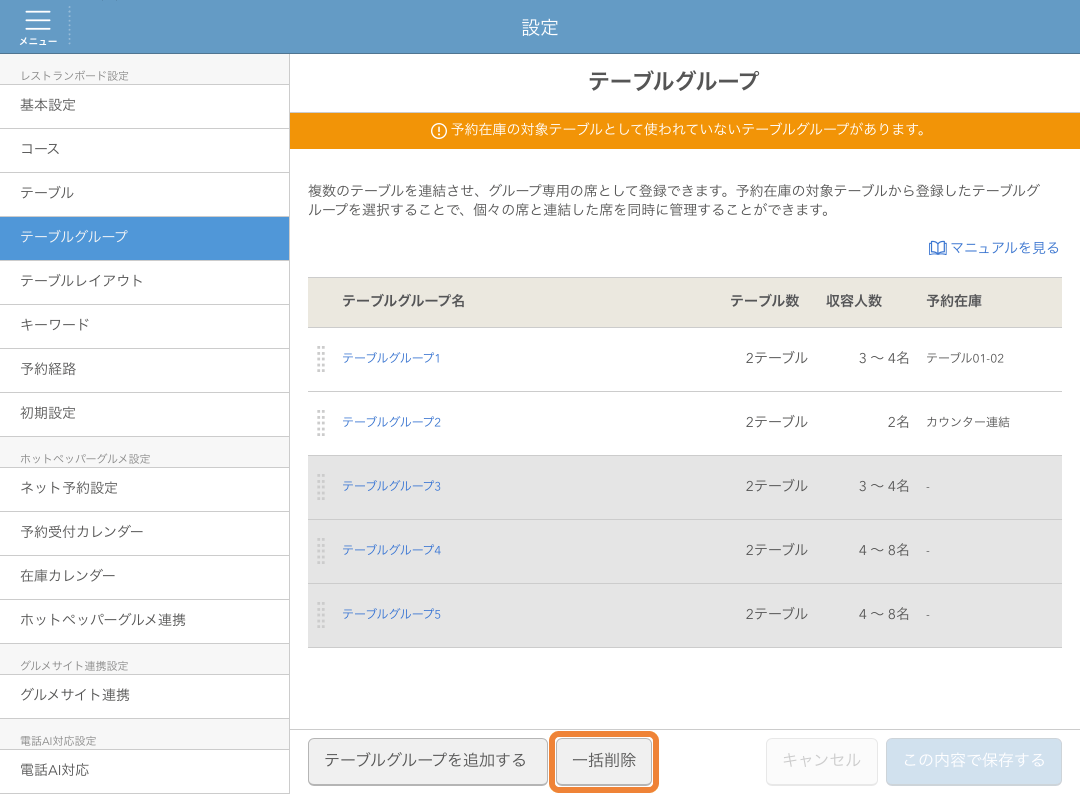This screenshot has height=794, width=1080.
Task: Click the drag handle beside テーブルグループ1
Action: 321,359
